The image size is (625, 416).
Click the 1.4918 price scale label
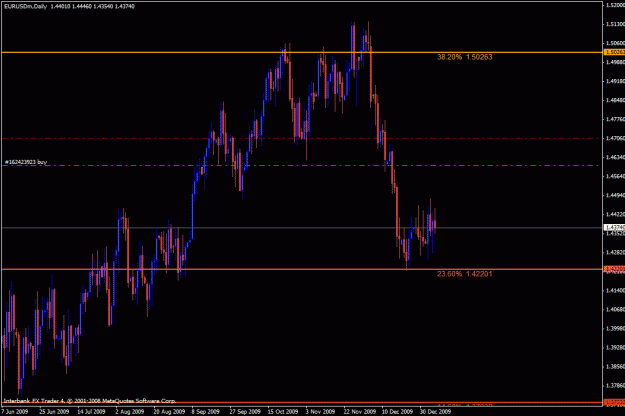[x=615, y=81]
